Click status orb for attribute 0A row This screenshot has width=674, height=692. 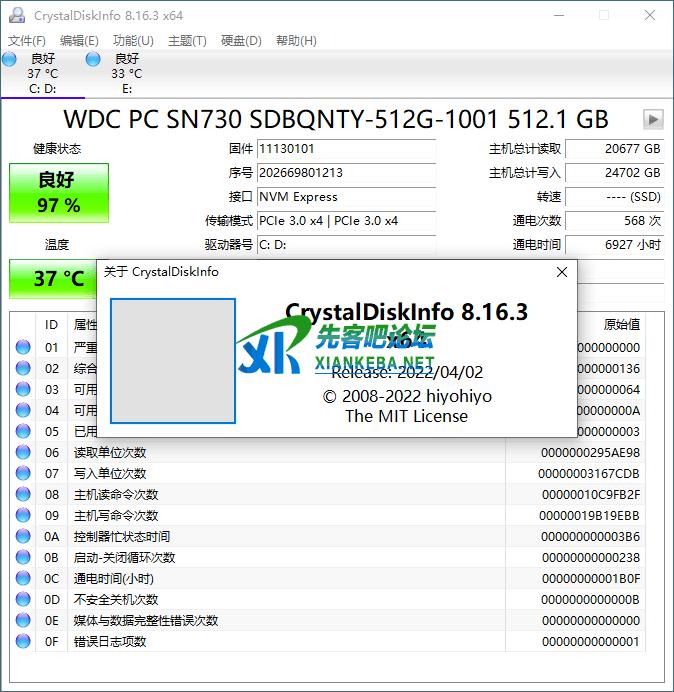click(x=23, y=537)
